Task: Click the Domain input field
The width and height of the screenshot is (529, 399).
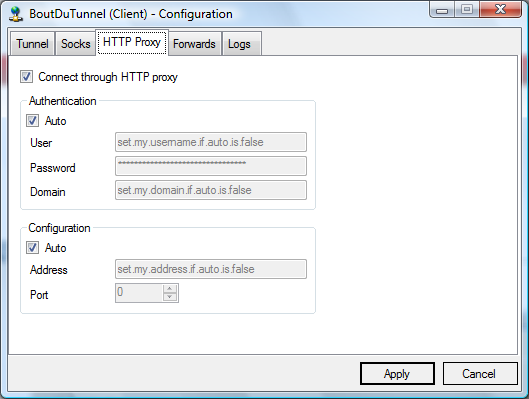Action: coord(211,190)
